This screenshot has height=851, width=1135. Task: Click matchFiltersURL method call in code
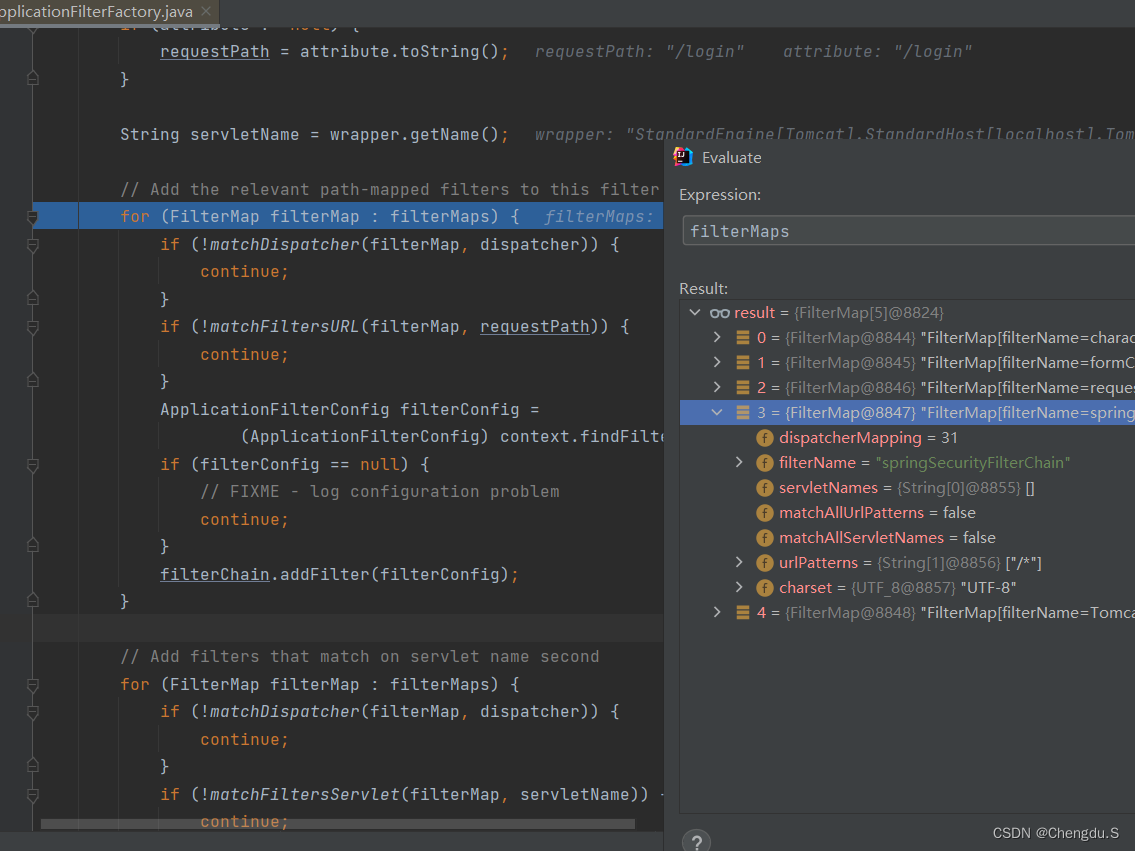(x=284, y=326)
